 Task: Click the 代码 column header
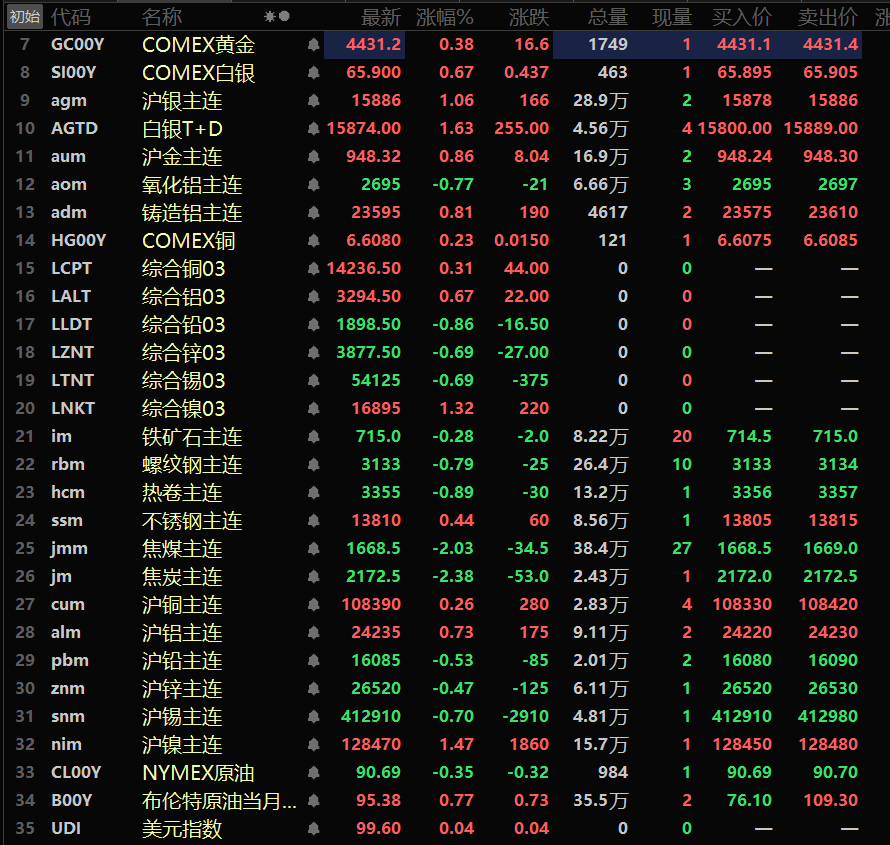[x=70, y=17]
